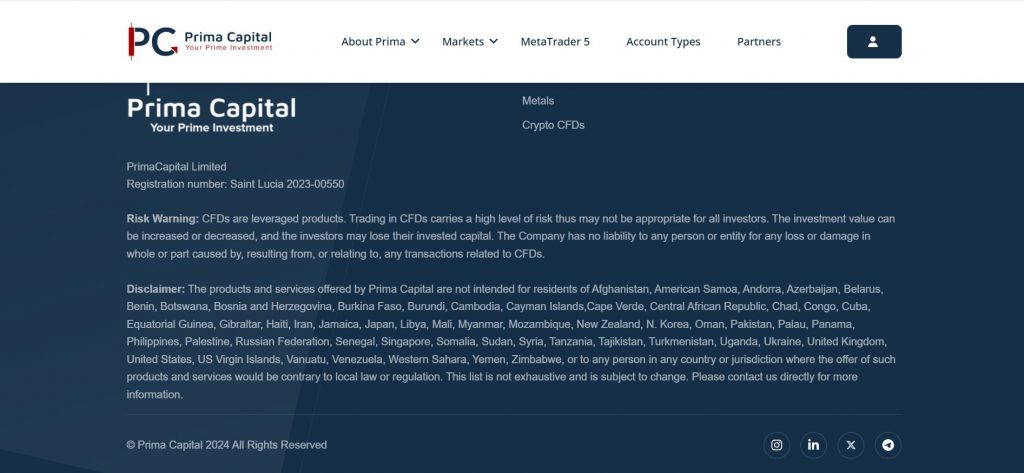The height and width of the screenshot is (473, 1024).
Task: Click the copyright Prima Capital 2024 text
Action: [x=226, y=445]
